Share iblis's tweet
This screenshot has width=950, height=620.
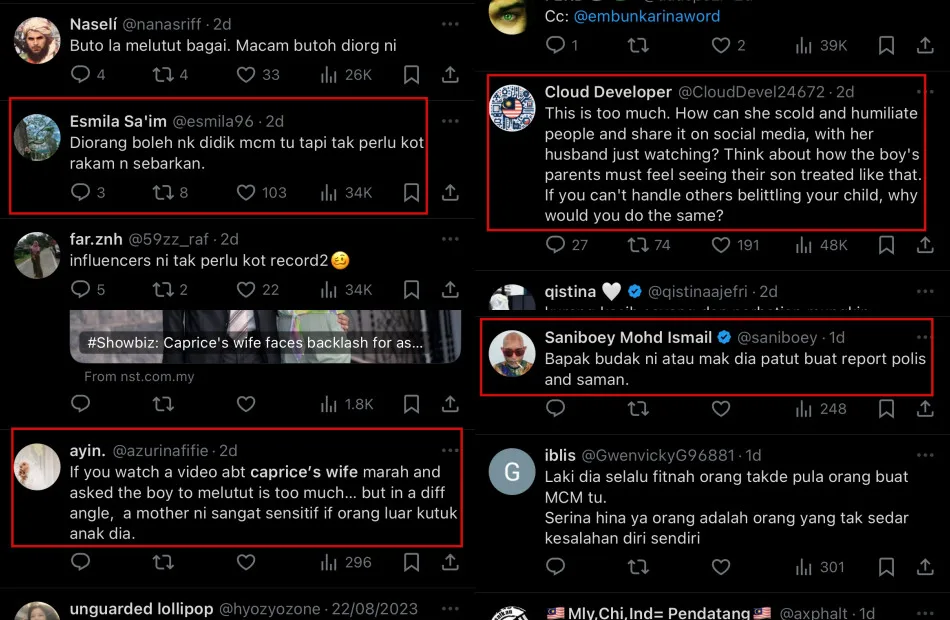[925, 567]
